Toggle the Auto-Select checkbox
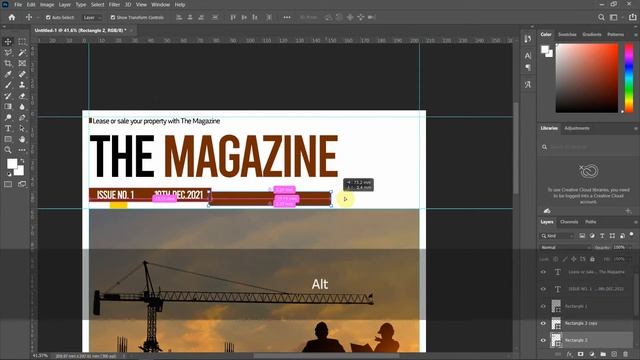640x360 pixels. coord(48,18)
